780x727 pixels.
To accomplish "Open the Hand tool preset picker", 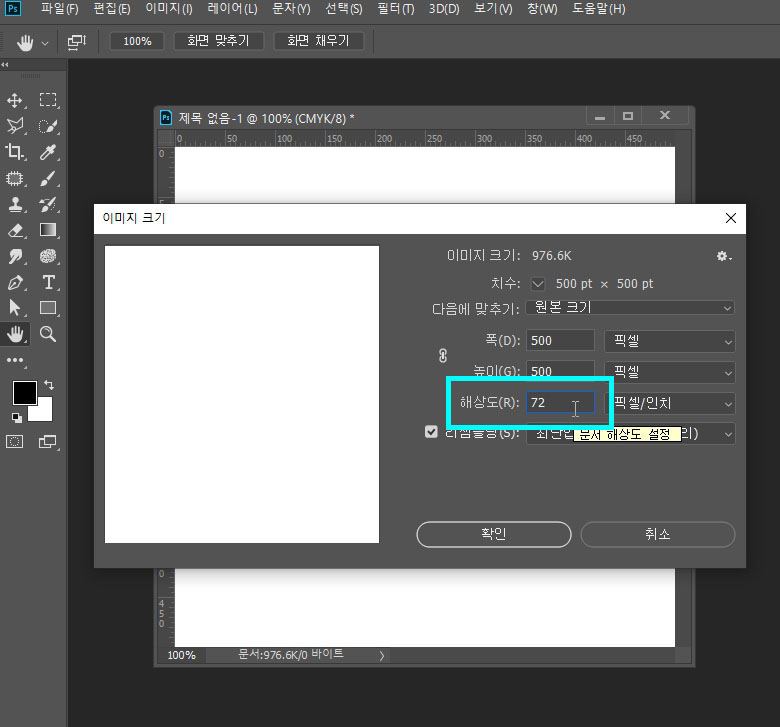I will [x=45, y=43].
